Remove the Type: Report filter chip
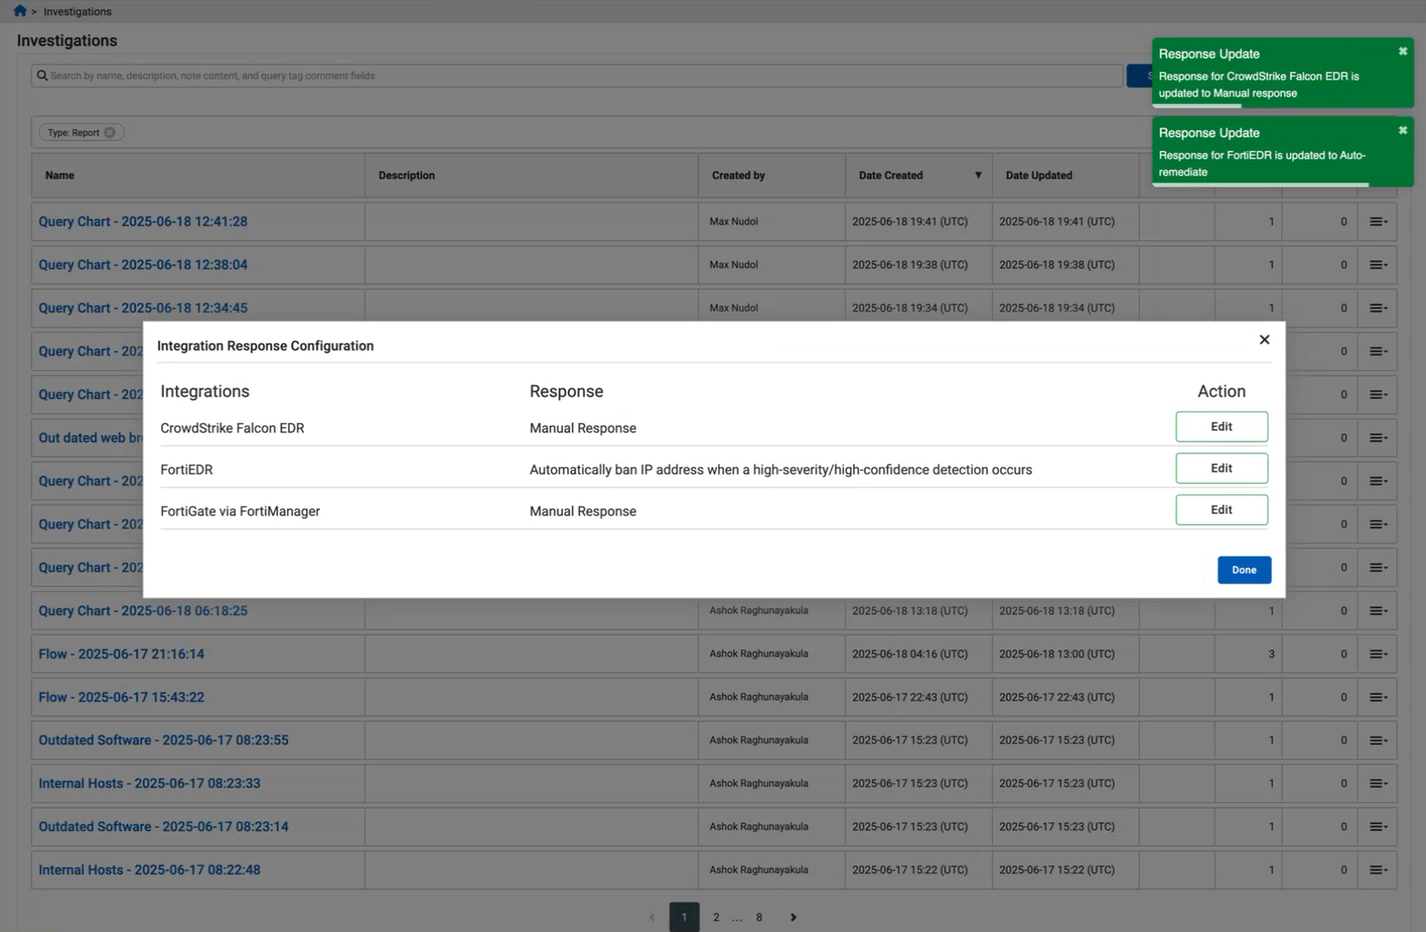The width and height of the screenshot is (1426, 932). [110, 132]
